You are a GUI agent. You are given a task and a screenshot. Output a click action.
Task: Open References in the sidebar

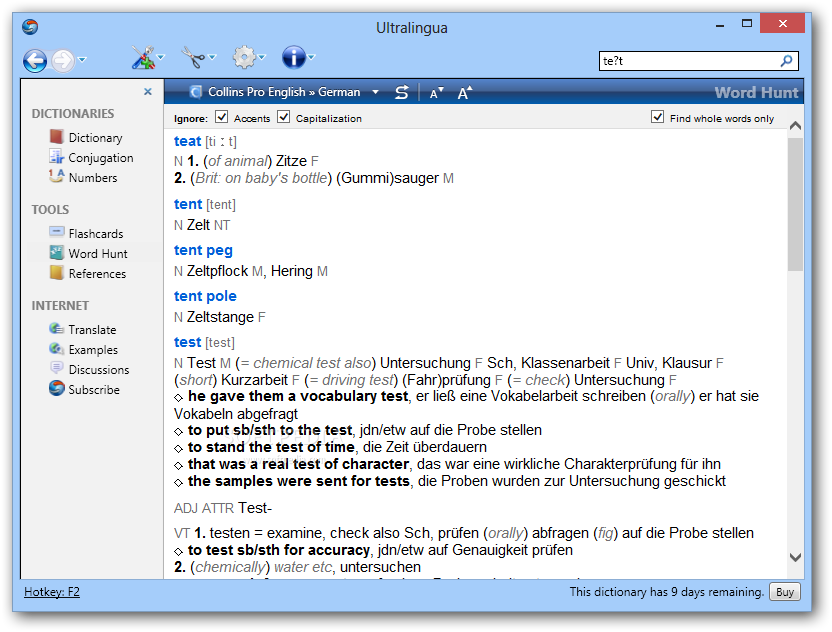(88, 274)
